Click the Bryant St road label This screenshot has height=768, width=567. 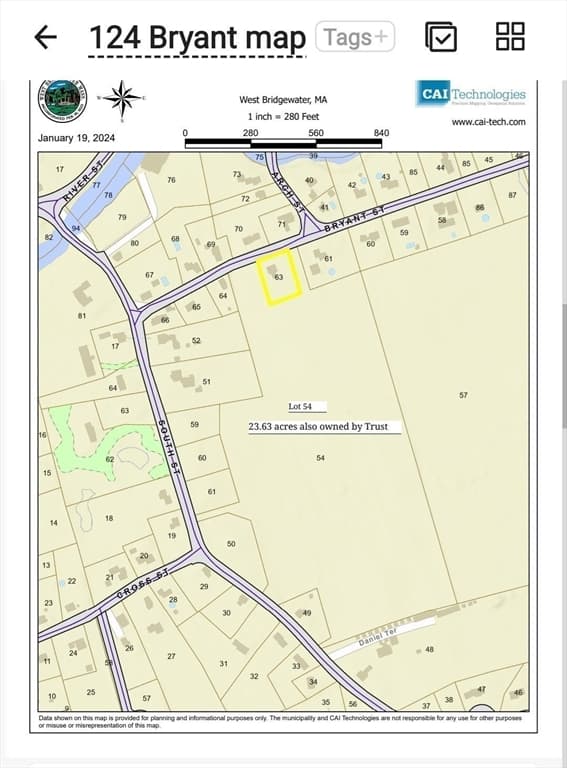click(x=354, y=220)
